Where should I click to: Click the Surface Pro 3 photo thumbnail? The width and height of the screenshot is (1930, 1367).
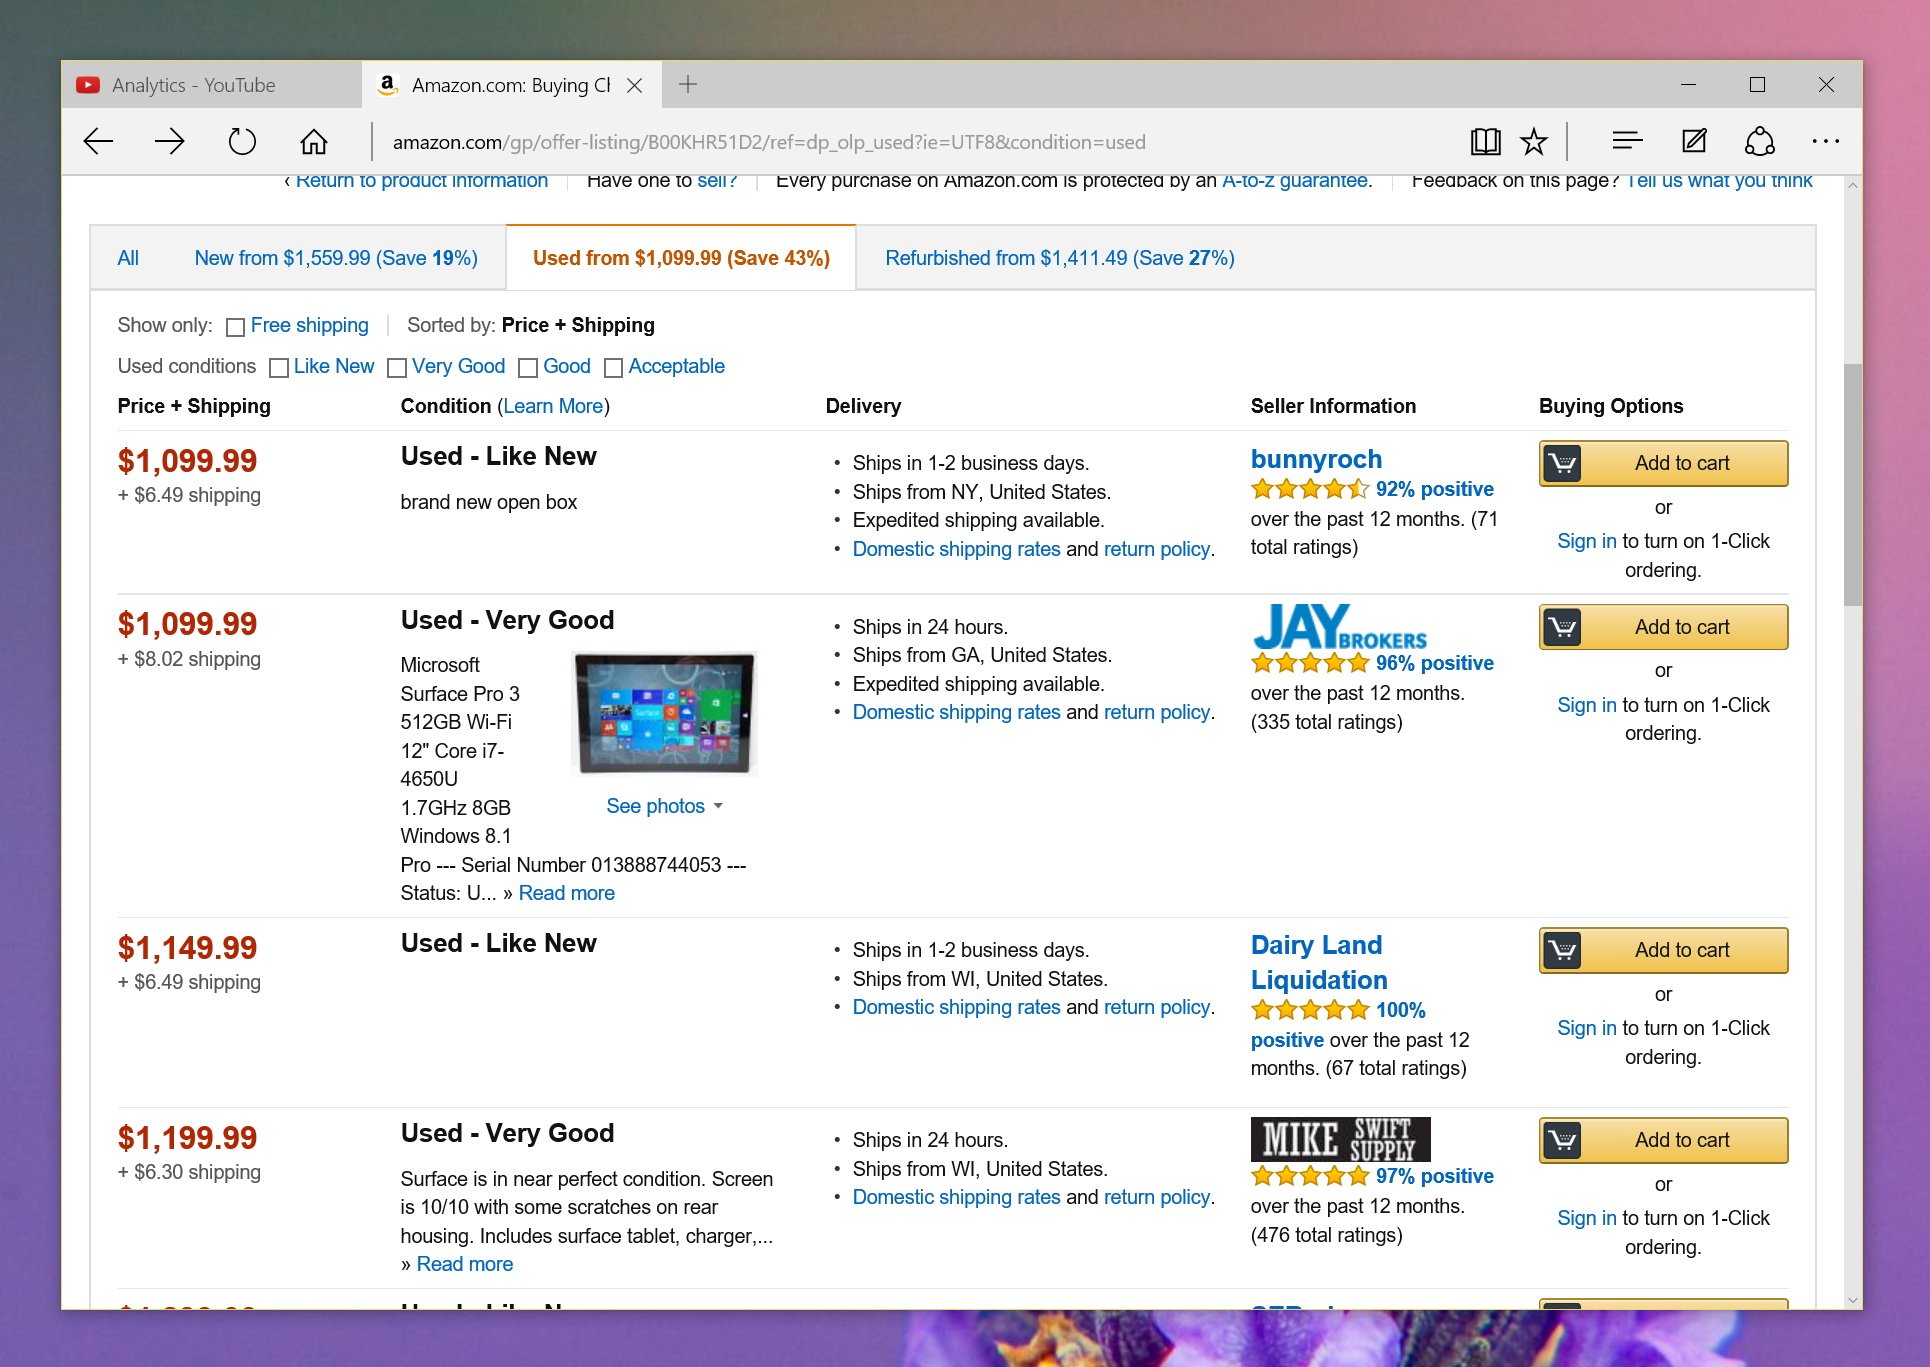pos(664,713)
